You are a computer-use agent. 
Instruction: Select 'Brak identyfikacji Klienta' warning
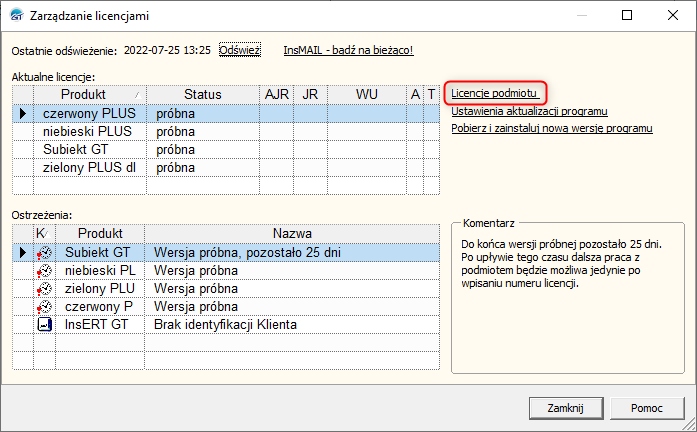tap(225, 324)
